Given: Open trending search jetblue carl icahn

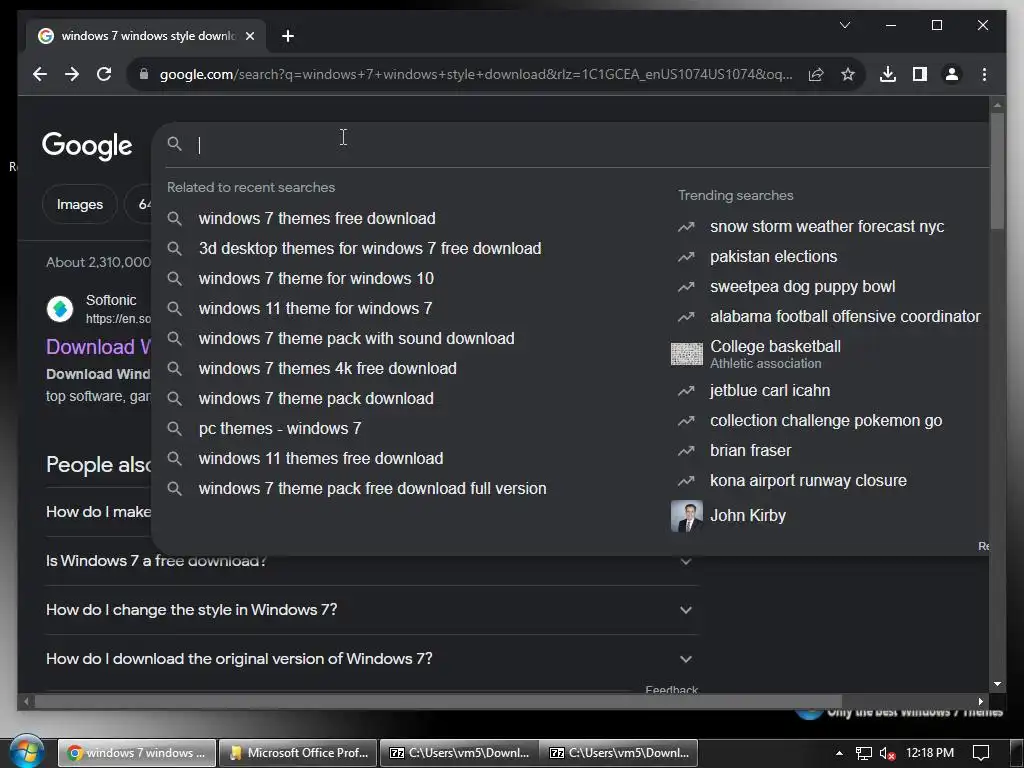Looking at the screenshot, I should (770, 391).
